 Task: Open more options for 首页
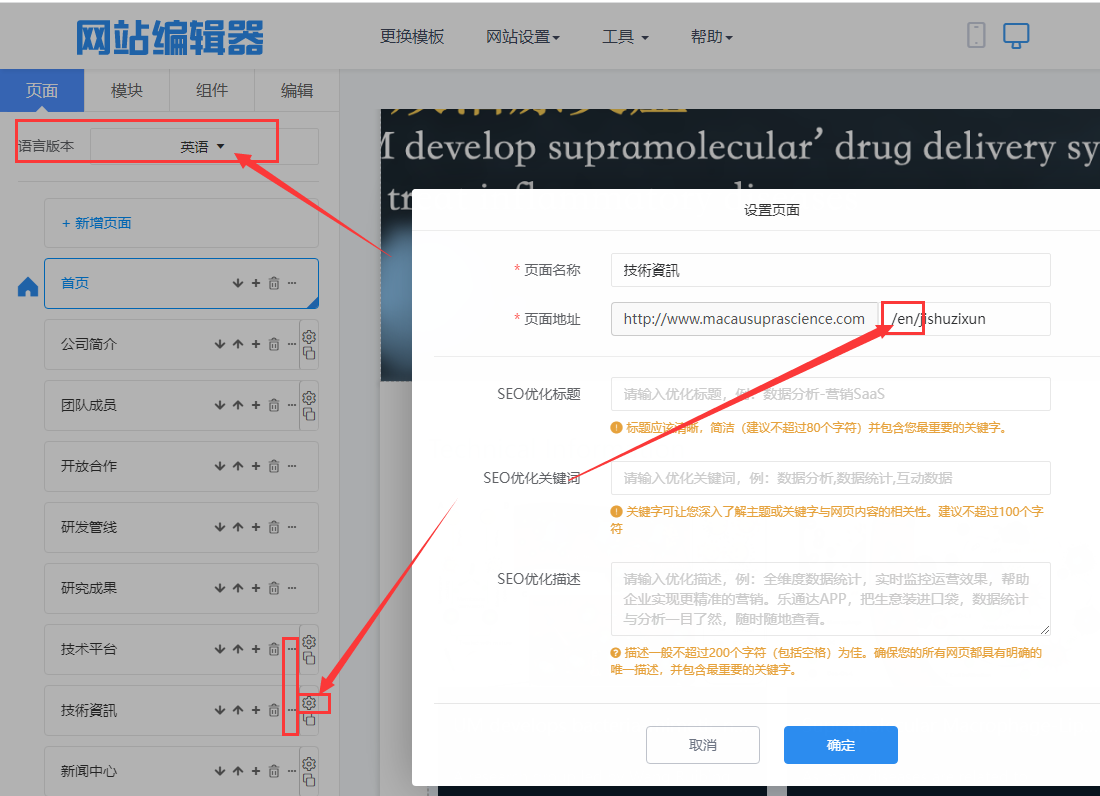pos(292,283)
